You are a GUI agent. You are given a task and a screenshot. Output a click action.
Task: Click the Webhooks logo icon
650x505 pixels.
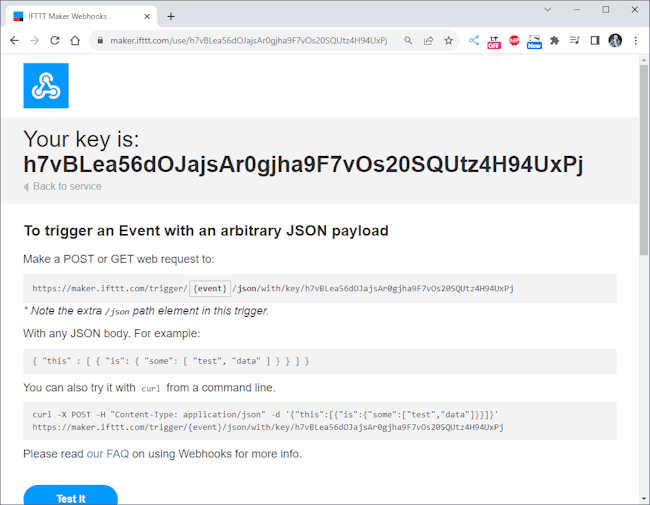click(x=46, y=85)
